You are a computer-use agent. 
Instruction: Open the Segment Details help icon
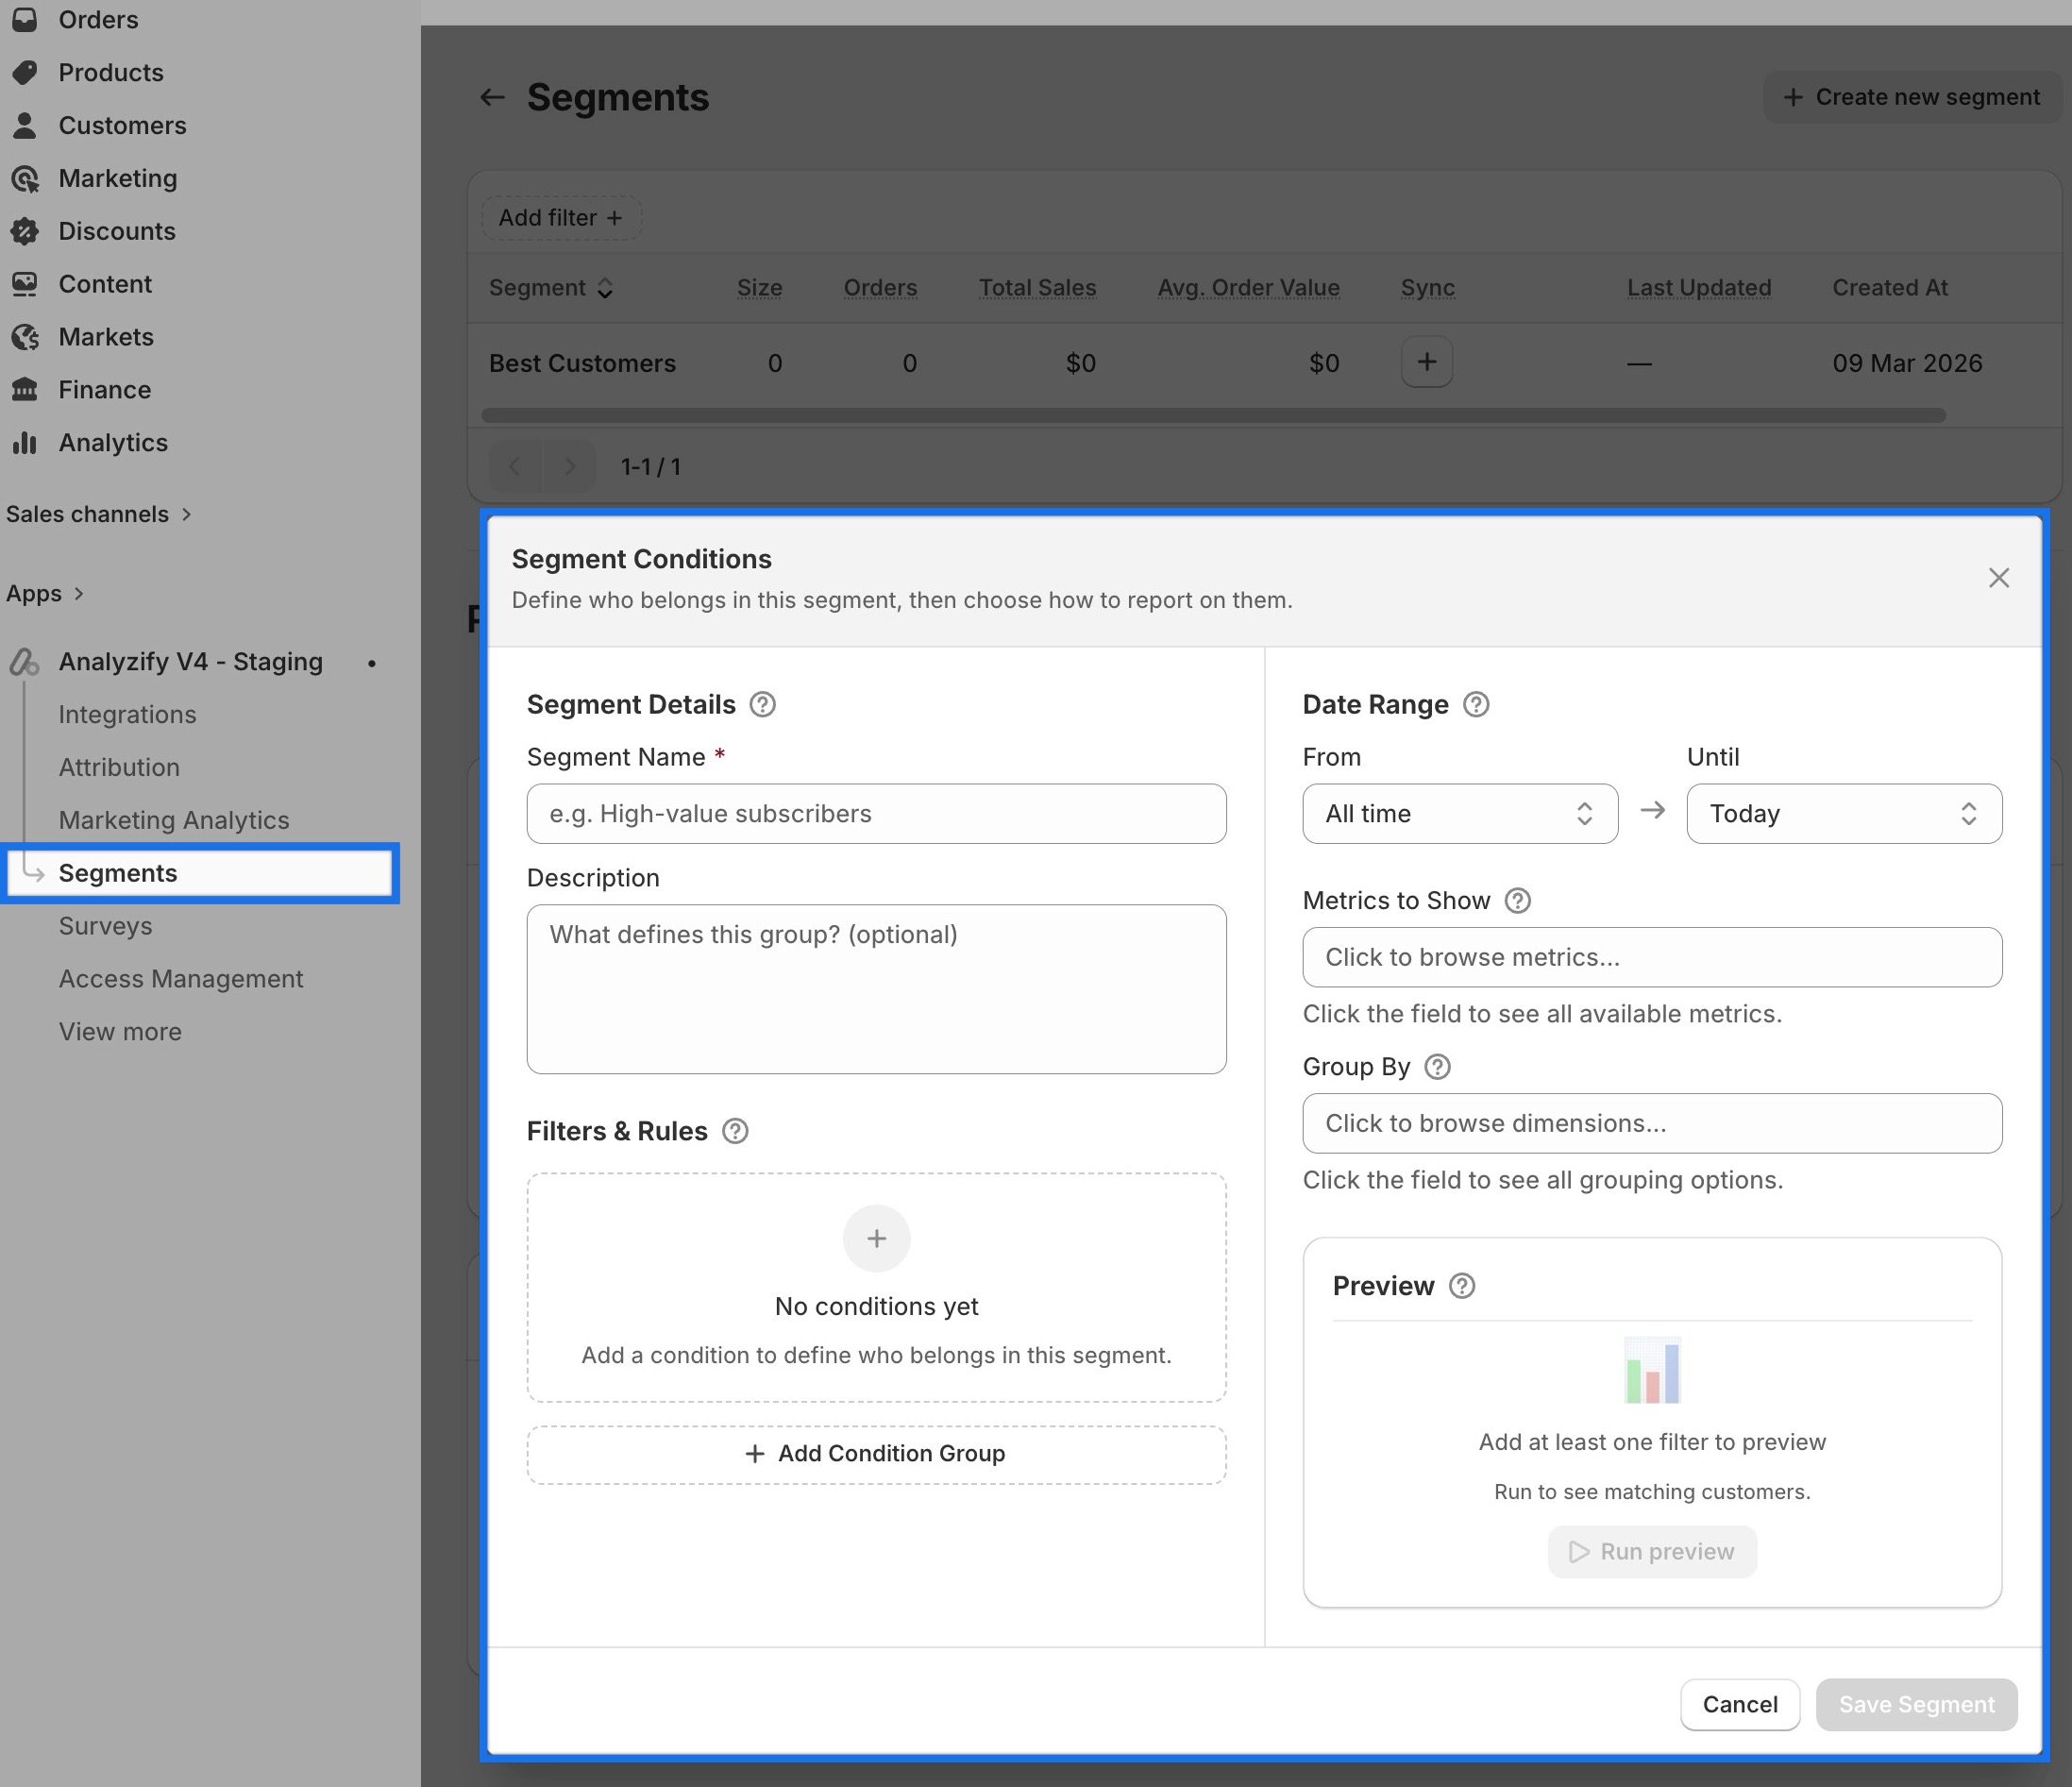click(762, 704)
